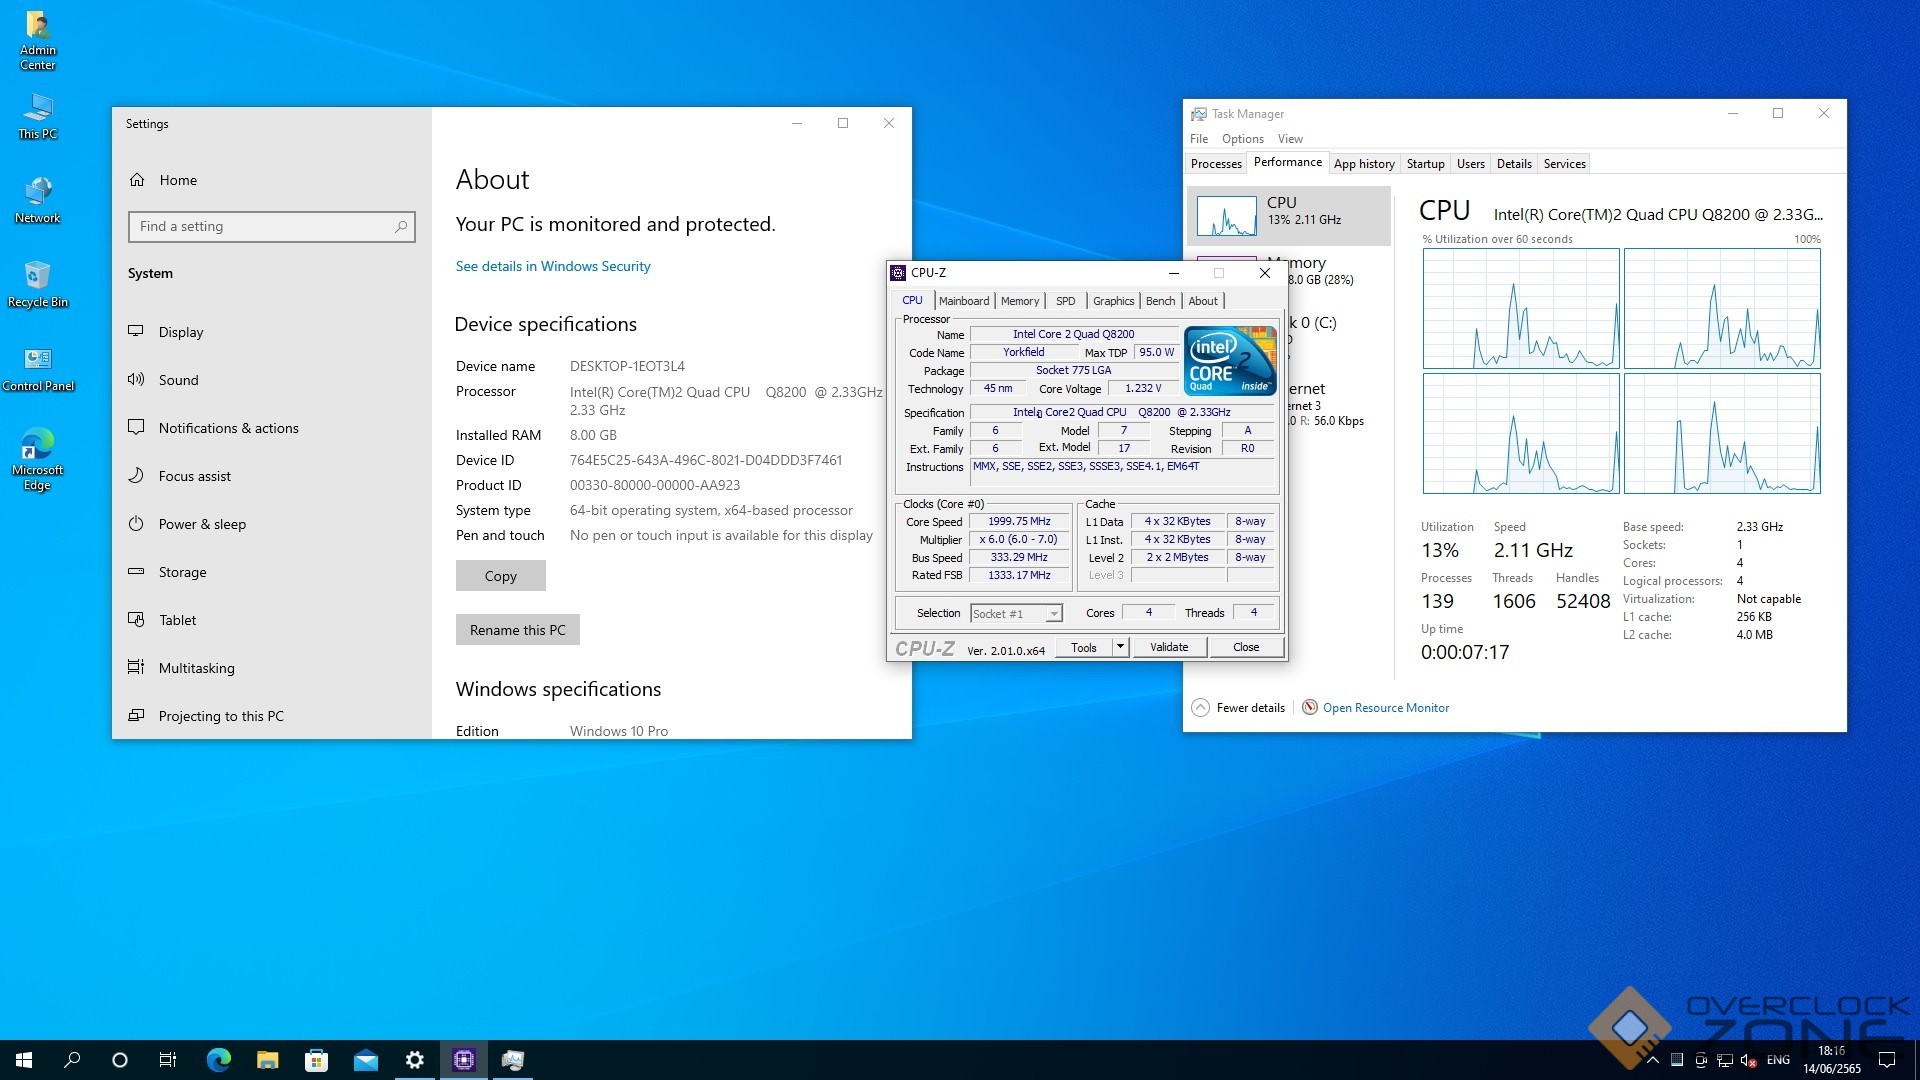Open taskbar Search
This screenshot has height=1080, width=1920.
point(72,1060)
